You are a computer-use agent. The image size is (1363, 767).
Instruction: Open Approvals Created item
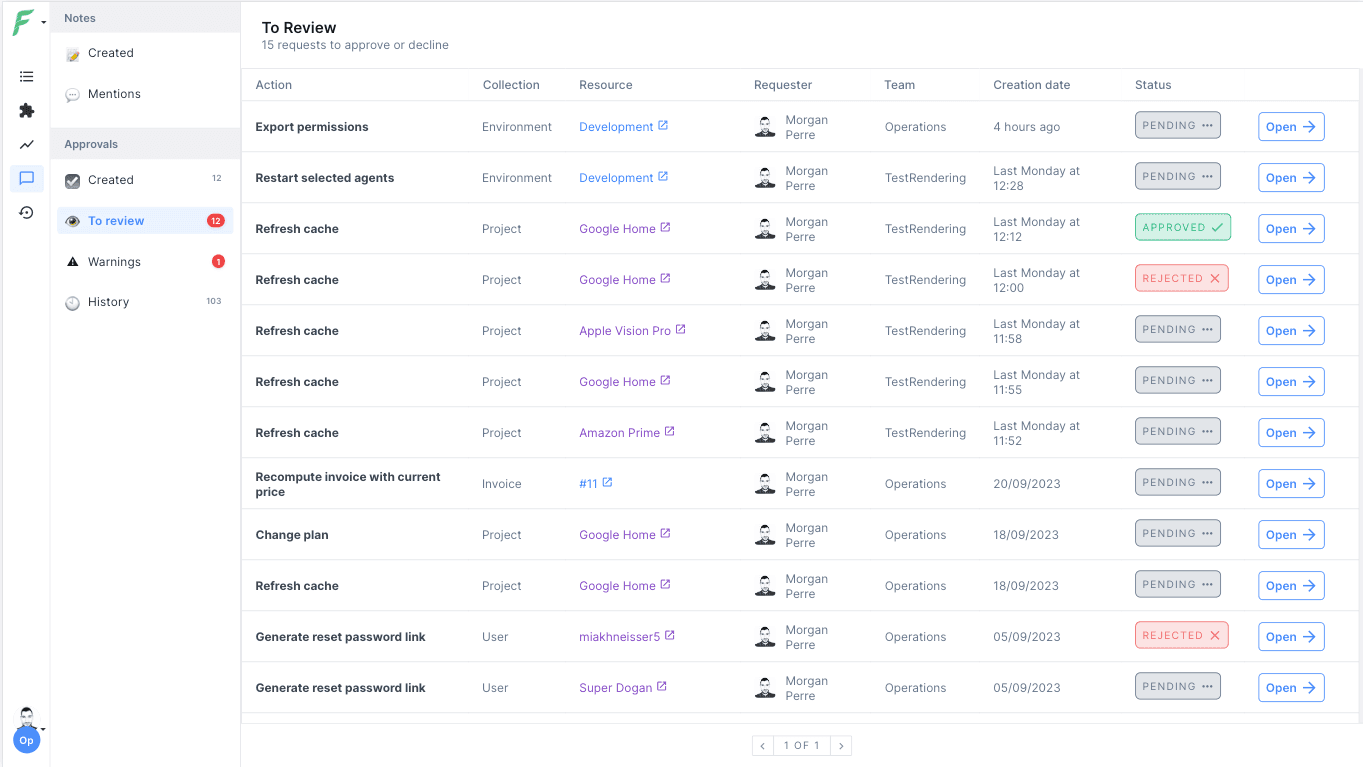[x=145, y=180]
